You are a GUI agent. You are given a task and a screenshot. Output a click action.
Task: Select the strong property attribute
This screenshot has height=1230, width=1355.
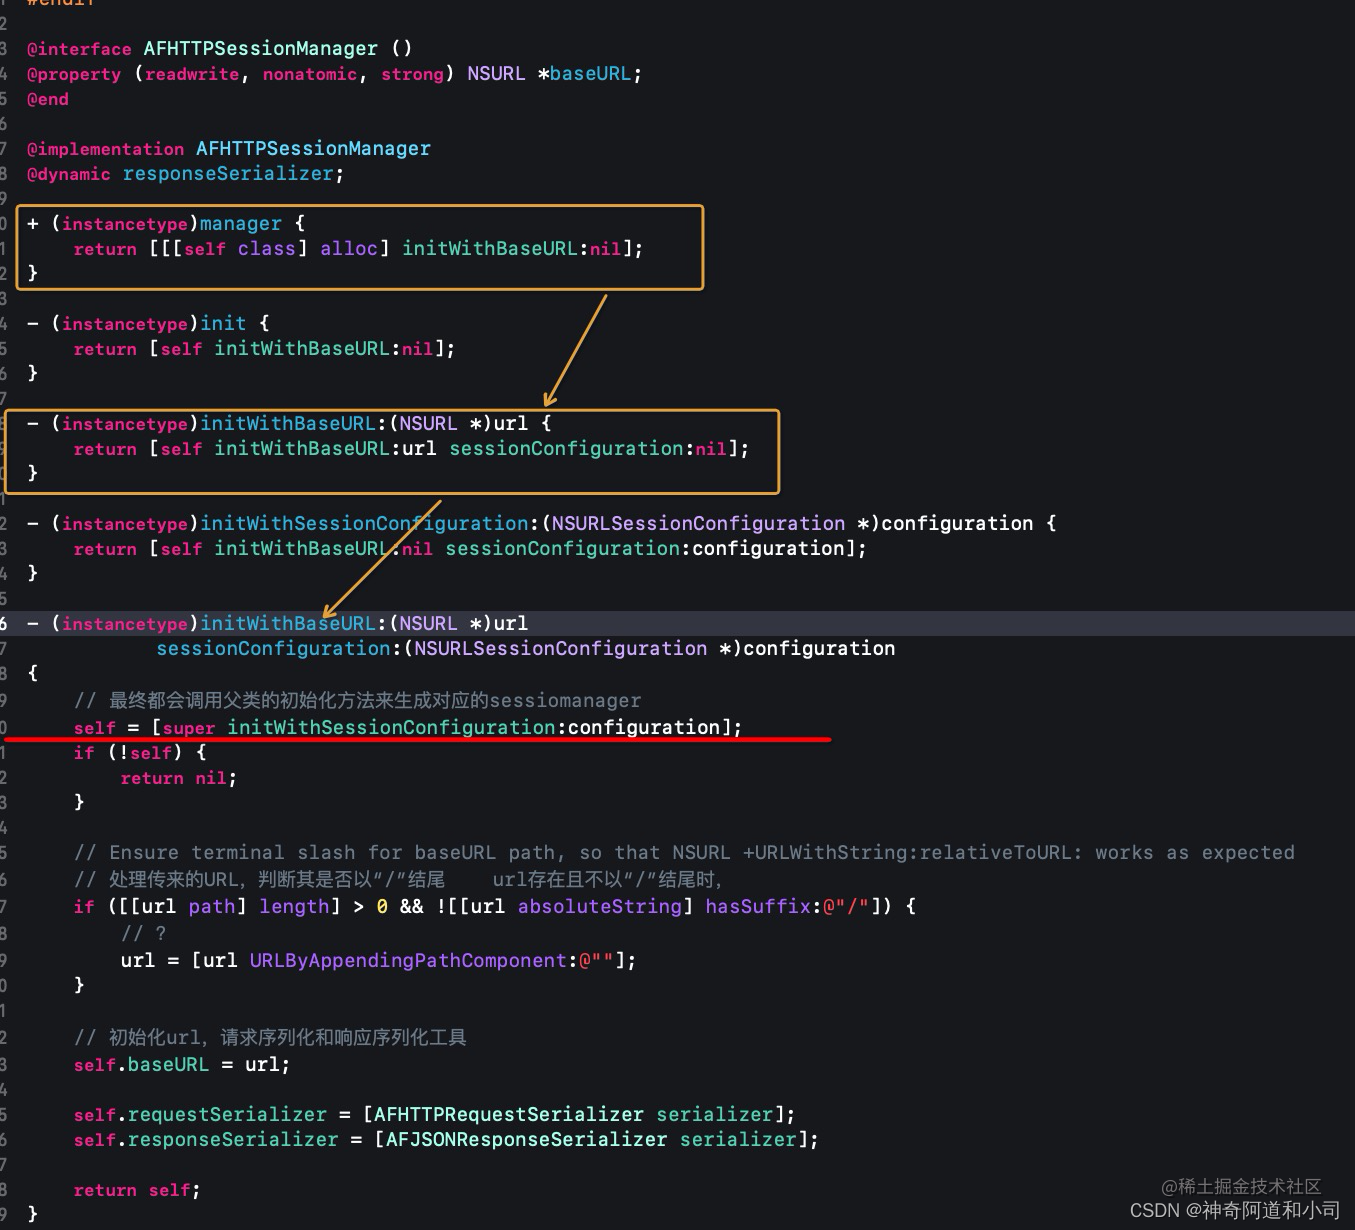(412, 74)
